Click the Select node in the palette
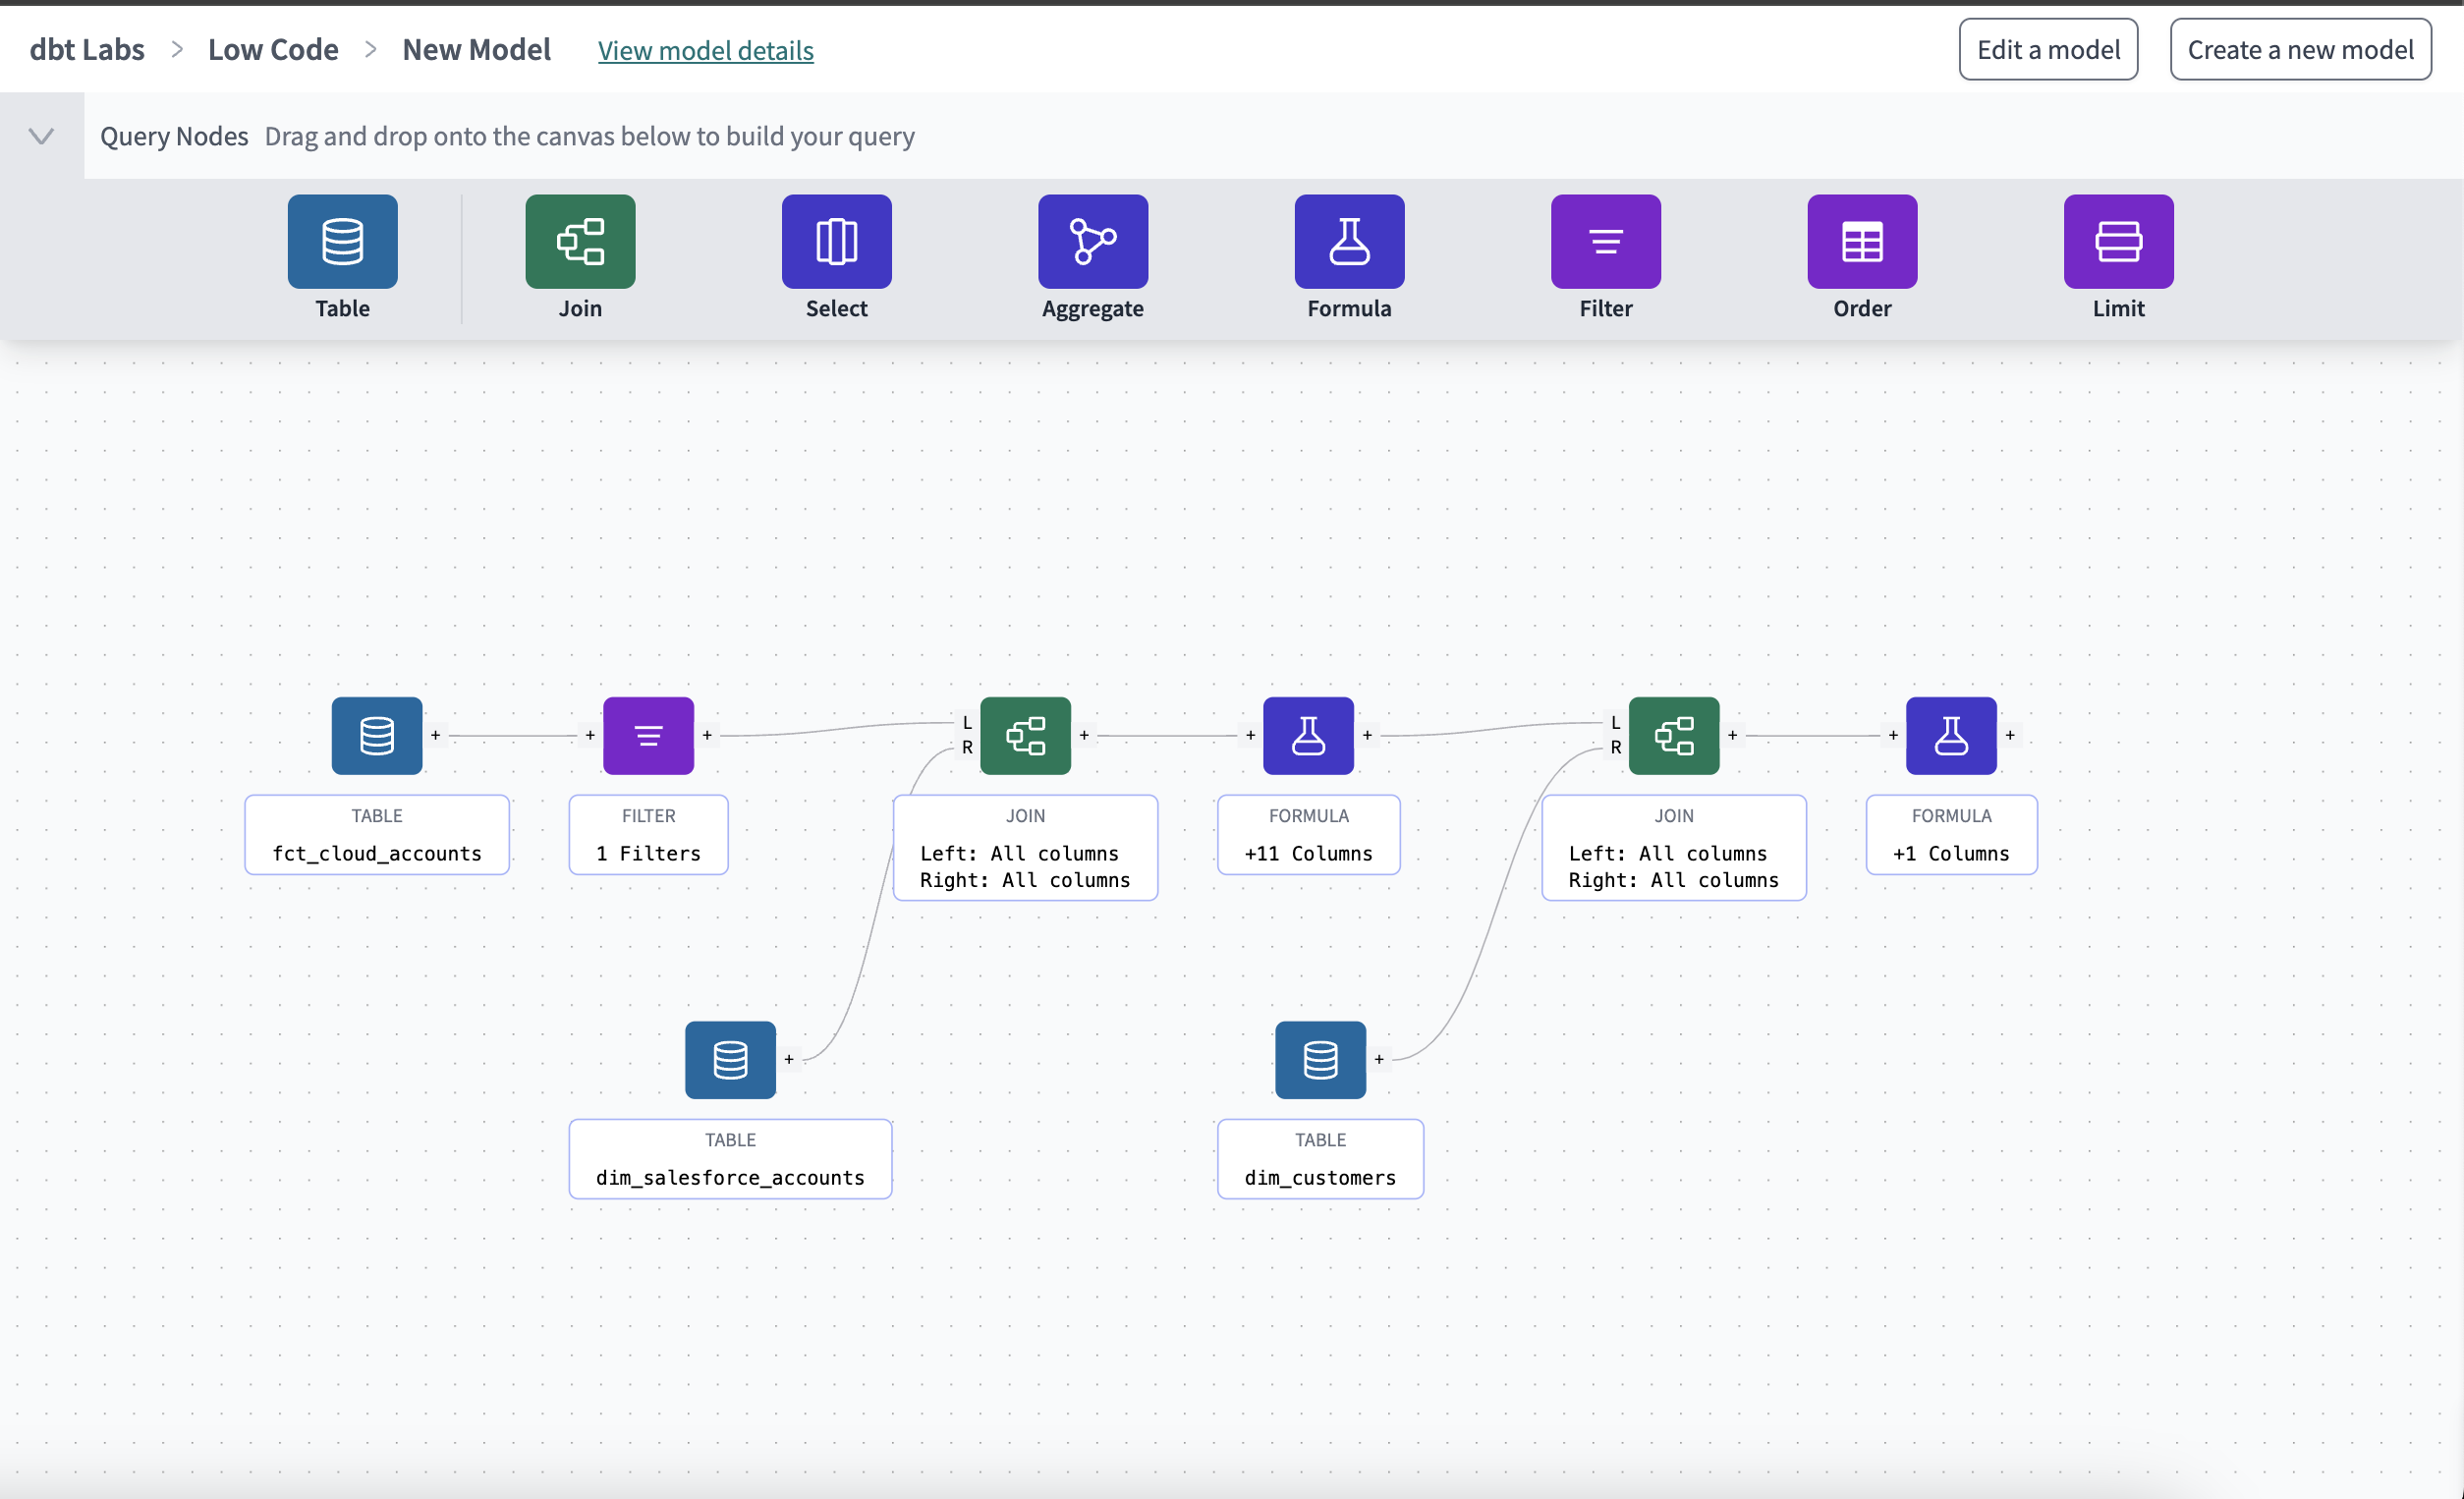Viewport: 2464px width, 1499px height. (x=836, y=241)
